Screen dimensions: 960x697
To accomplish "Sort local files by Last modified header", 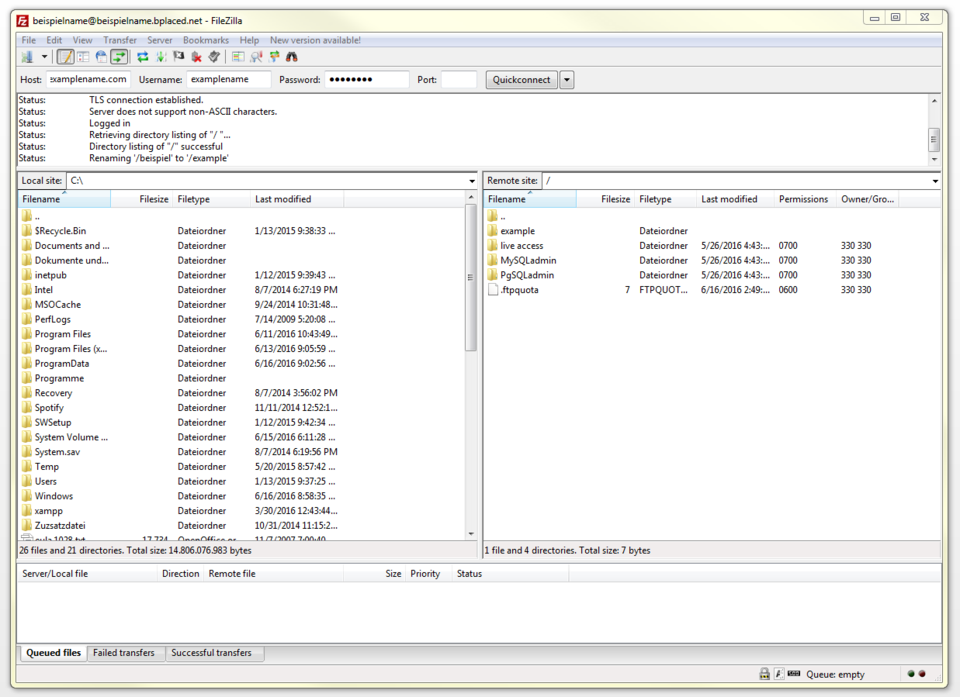I will 297,199.
